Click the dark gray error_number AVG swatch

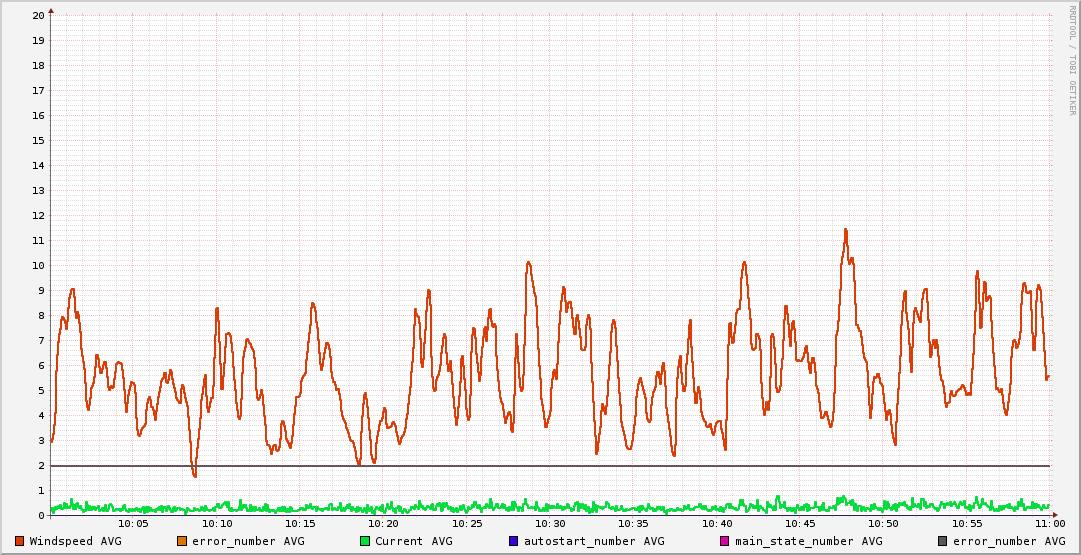[x=943, y=541]
